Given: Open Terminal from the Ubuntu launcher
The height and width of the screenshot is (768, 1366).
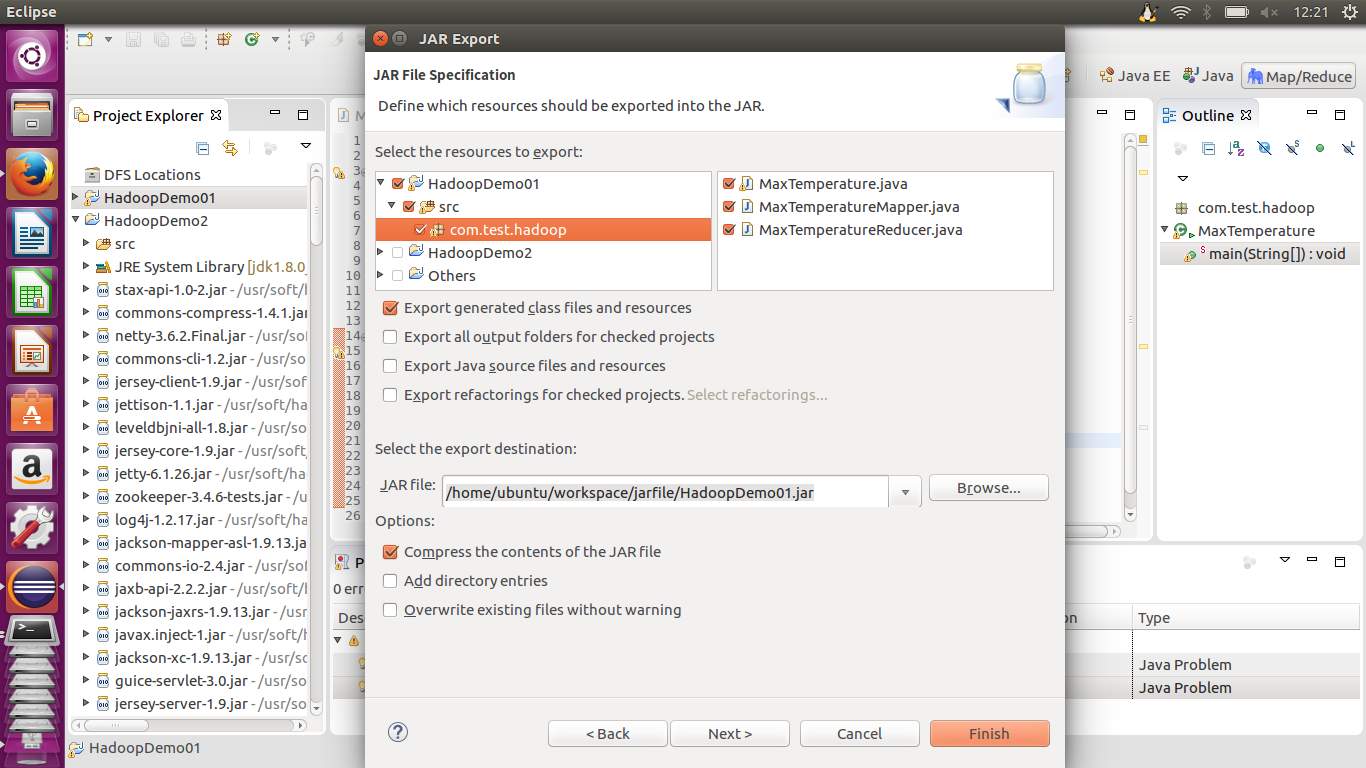Looking at the screenshot, I should (x=32, y=632).
